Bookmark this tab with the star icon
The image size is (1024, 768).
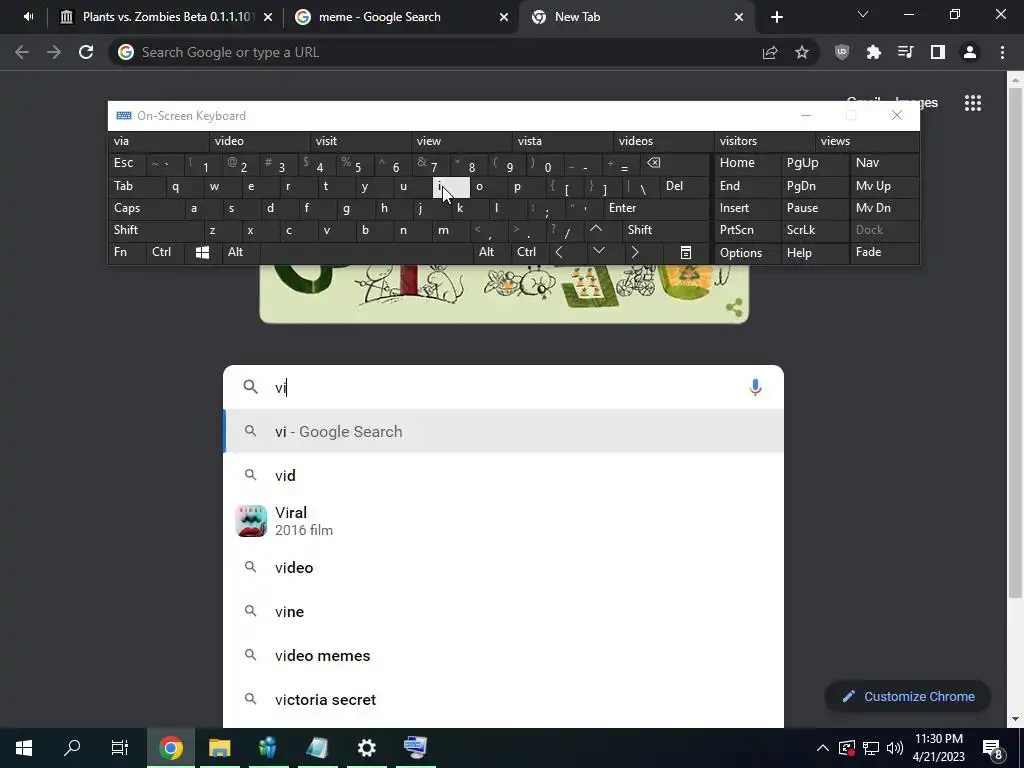click(x=802, y=52)
